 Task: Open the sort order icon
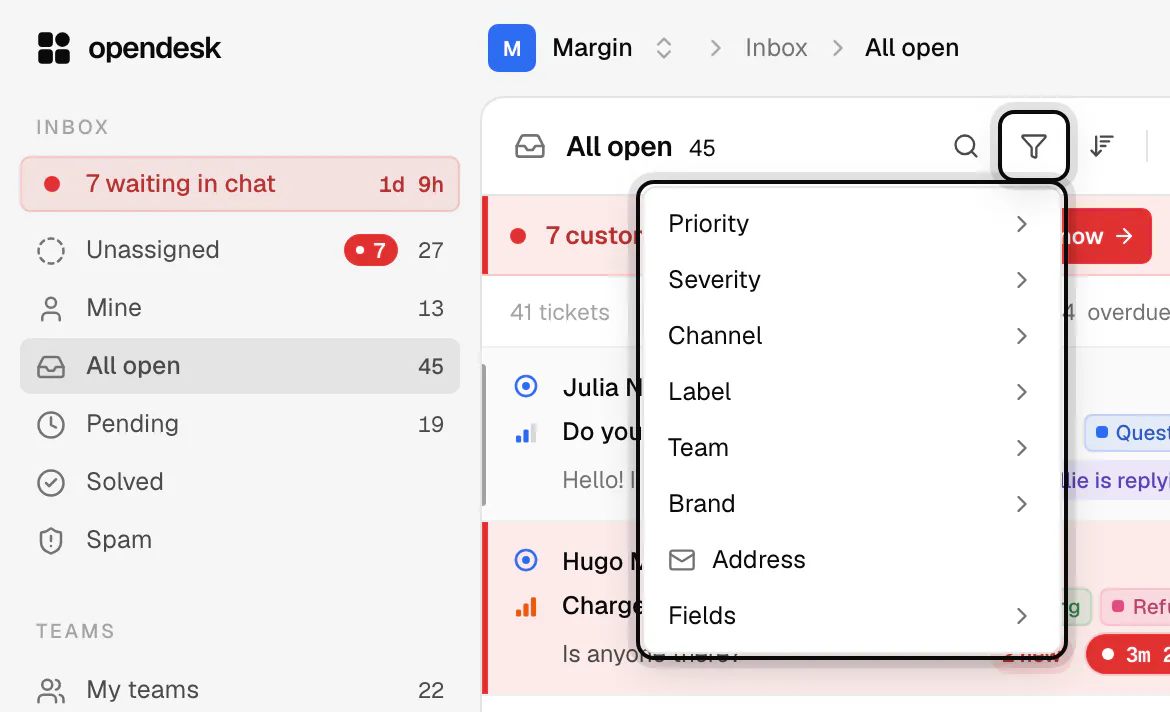click(1101, 146)
